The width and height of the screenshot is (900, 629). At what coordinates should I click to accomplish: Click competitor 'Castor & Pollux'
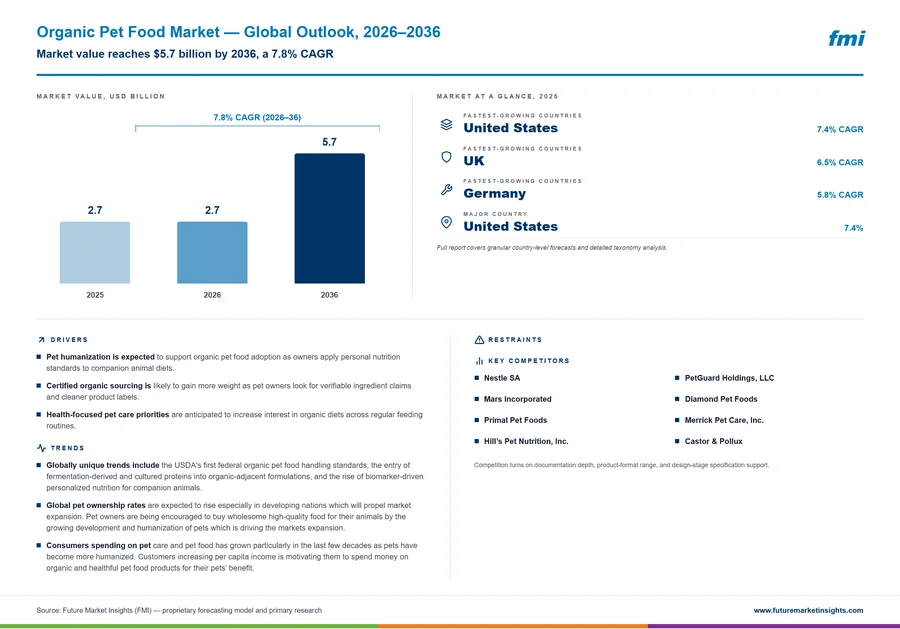click(x=713, y=441)
